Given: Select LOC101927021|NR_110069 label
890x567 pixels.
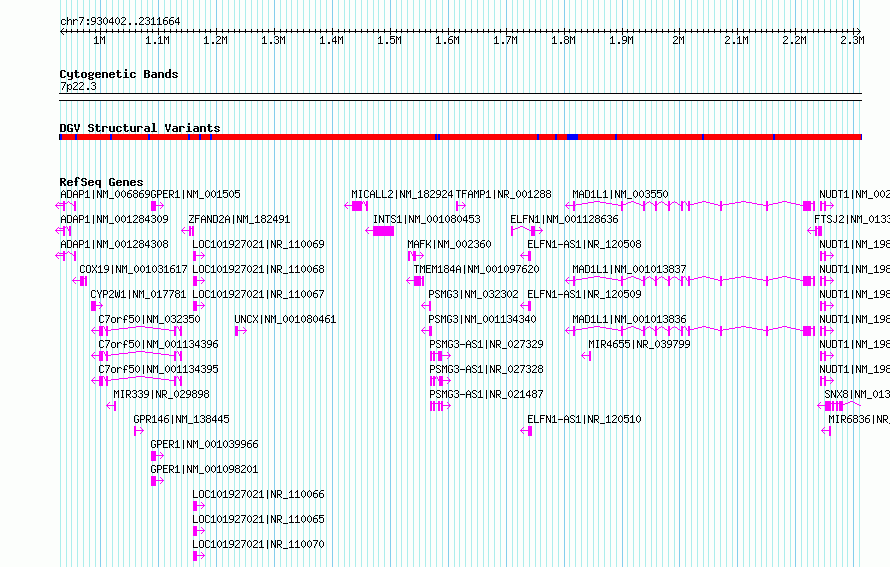Looking at the screenshot, I should (258, 244).
